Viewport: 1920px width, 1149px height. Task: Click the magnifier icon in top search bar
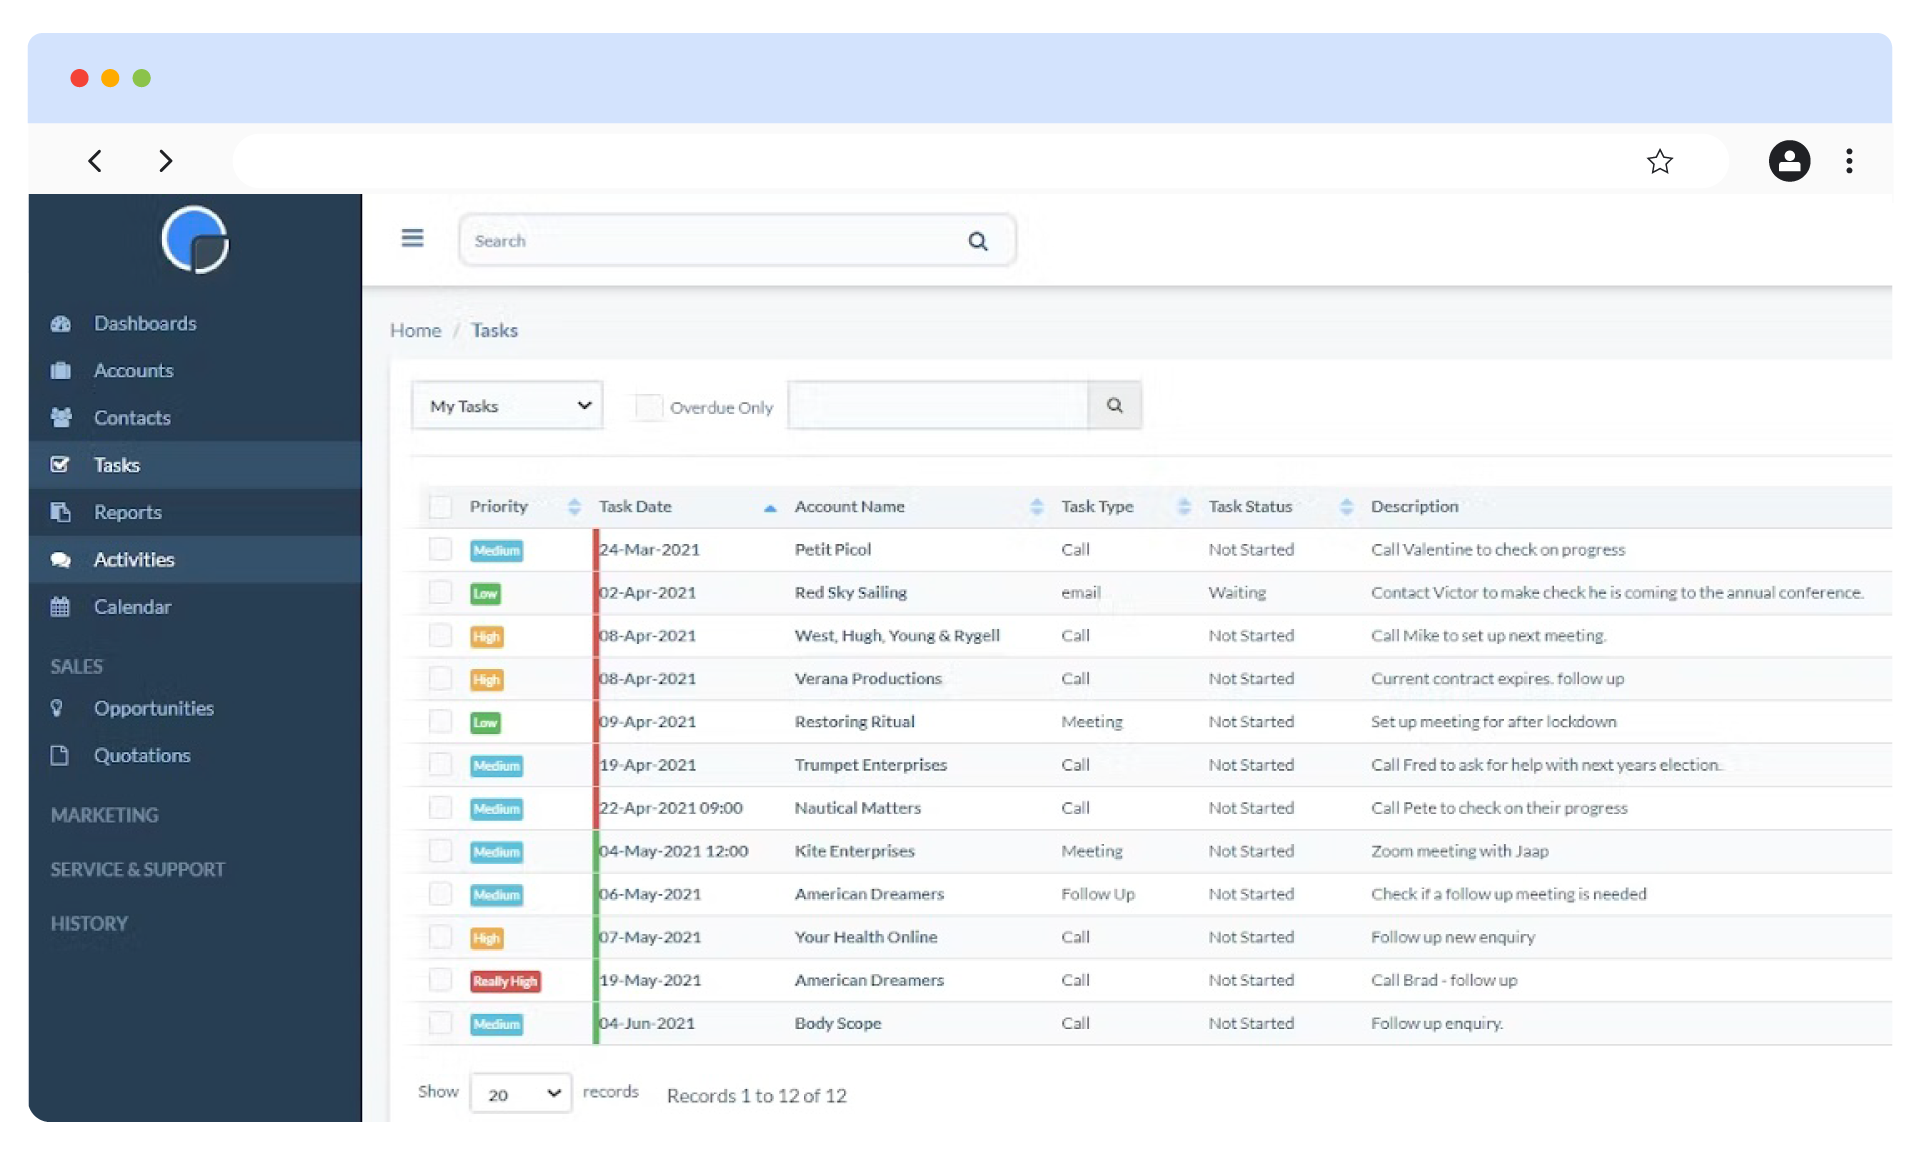click(x=978, y=241)
